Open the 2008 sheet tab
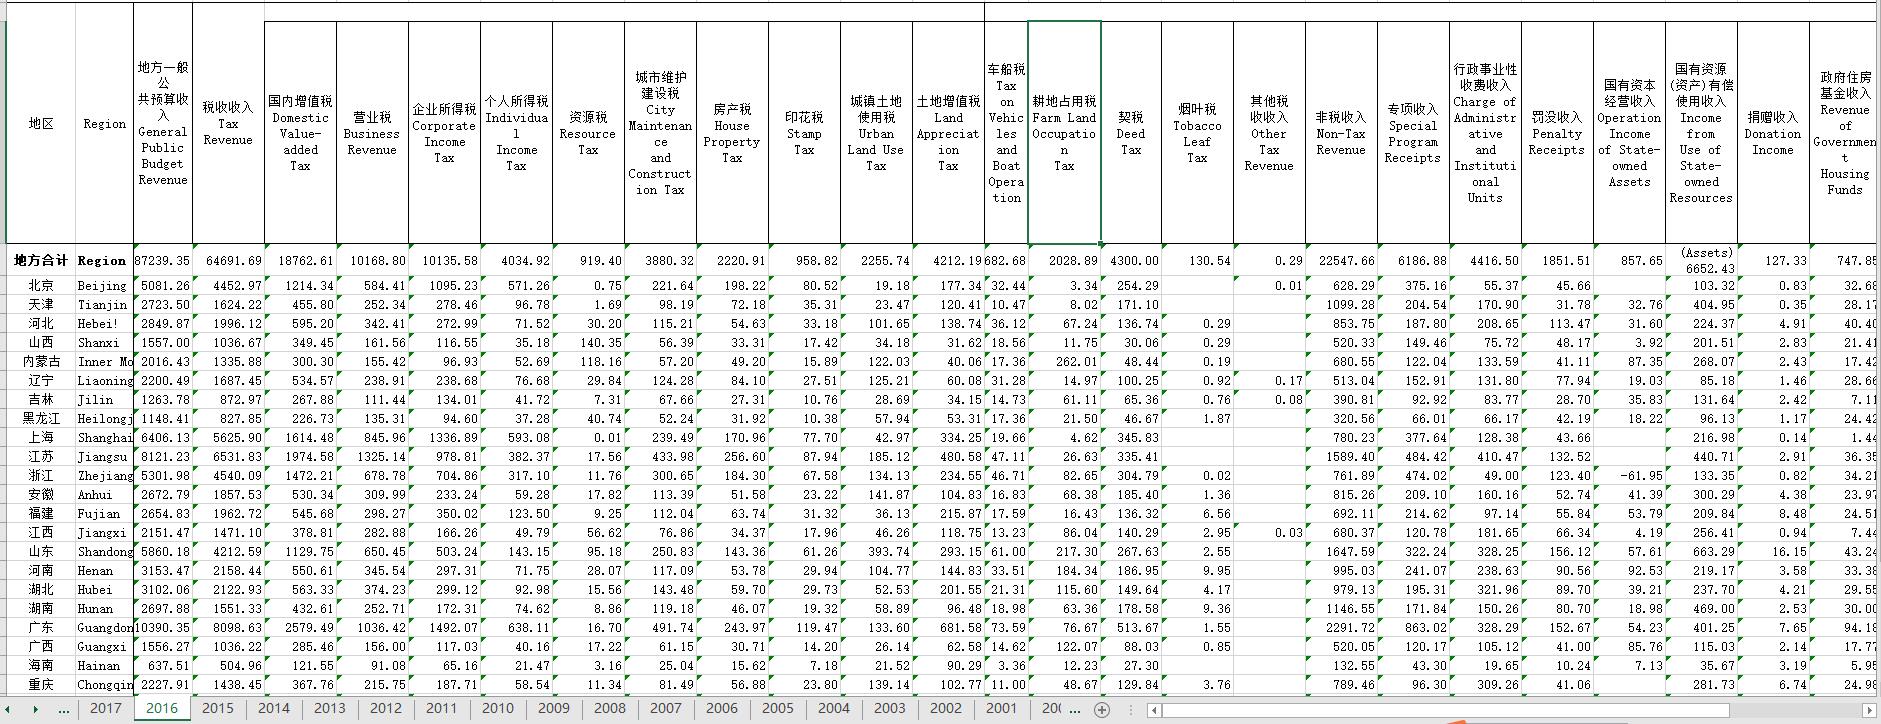 (609, 708)
